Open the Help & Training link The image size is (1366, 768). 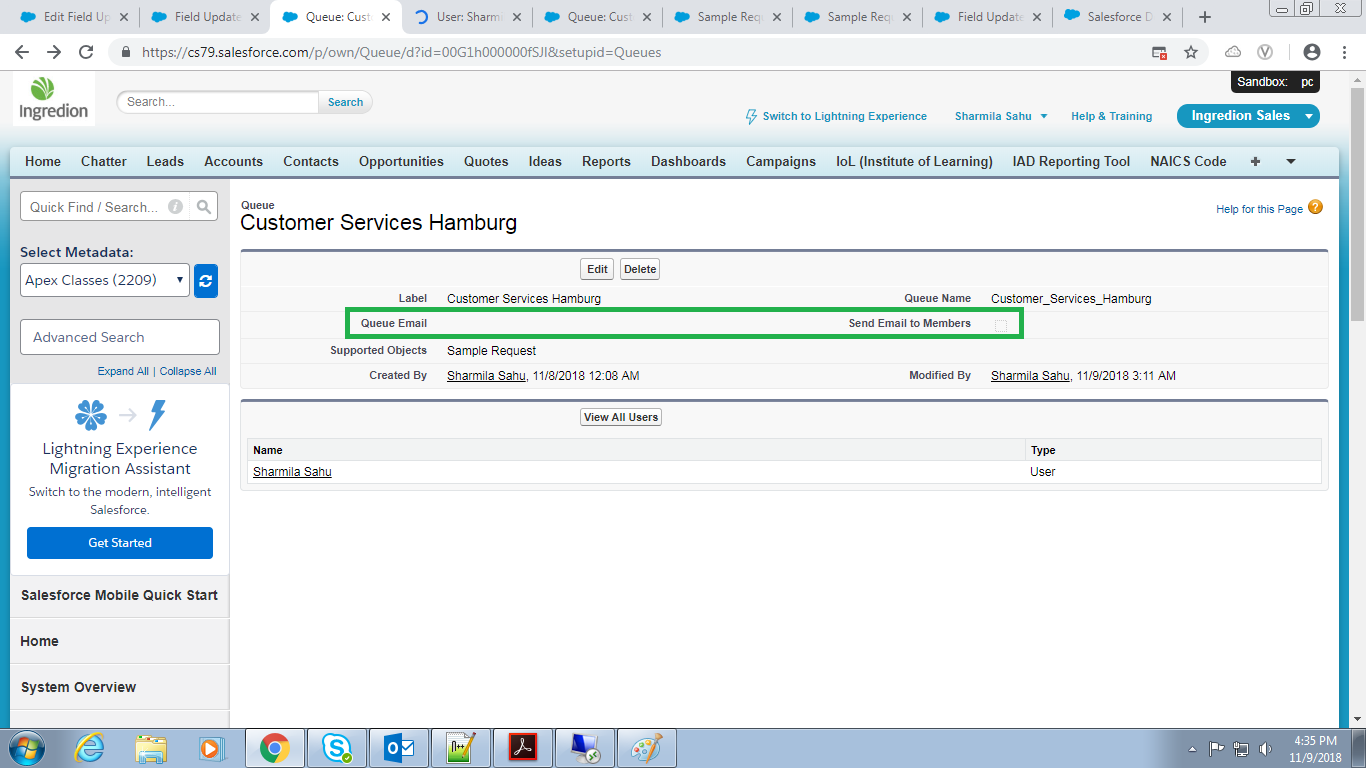(1111, 116)
